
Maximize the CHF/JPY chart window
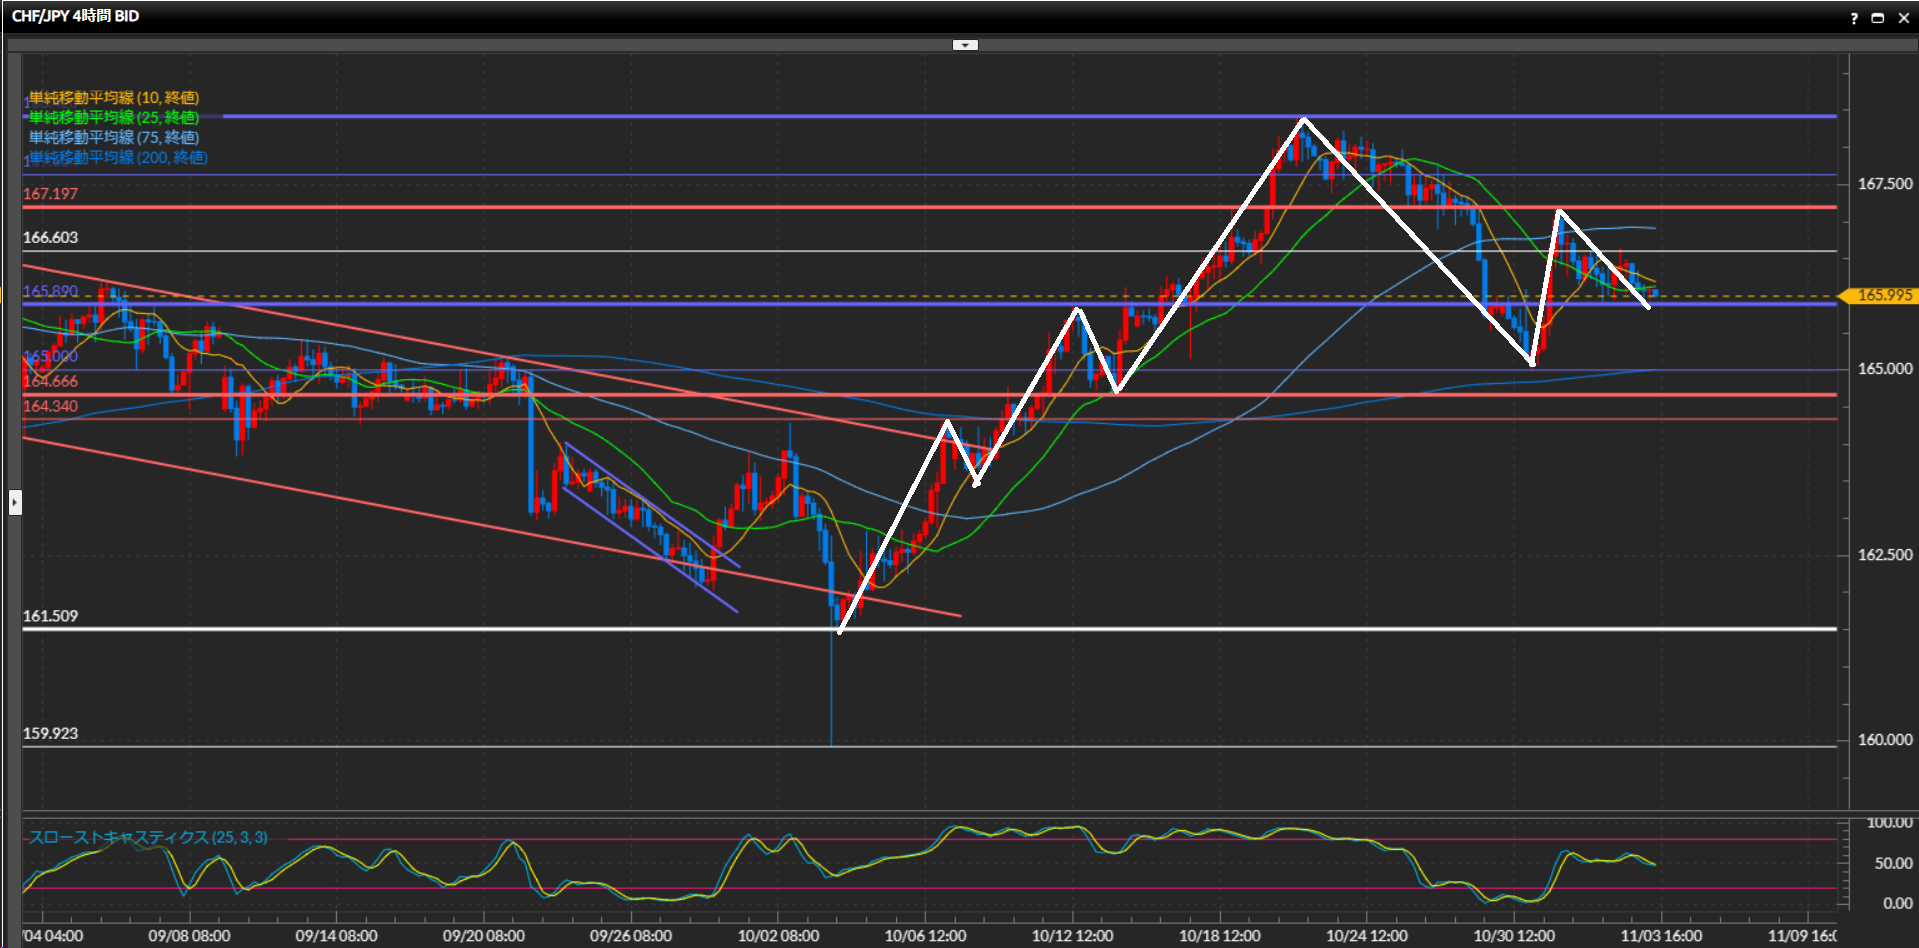1877,18
